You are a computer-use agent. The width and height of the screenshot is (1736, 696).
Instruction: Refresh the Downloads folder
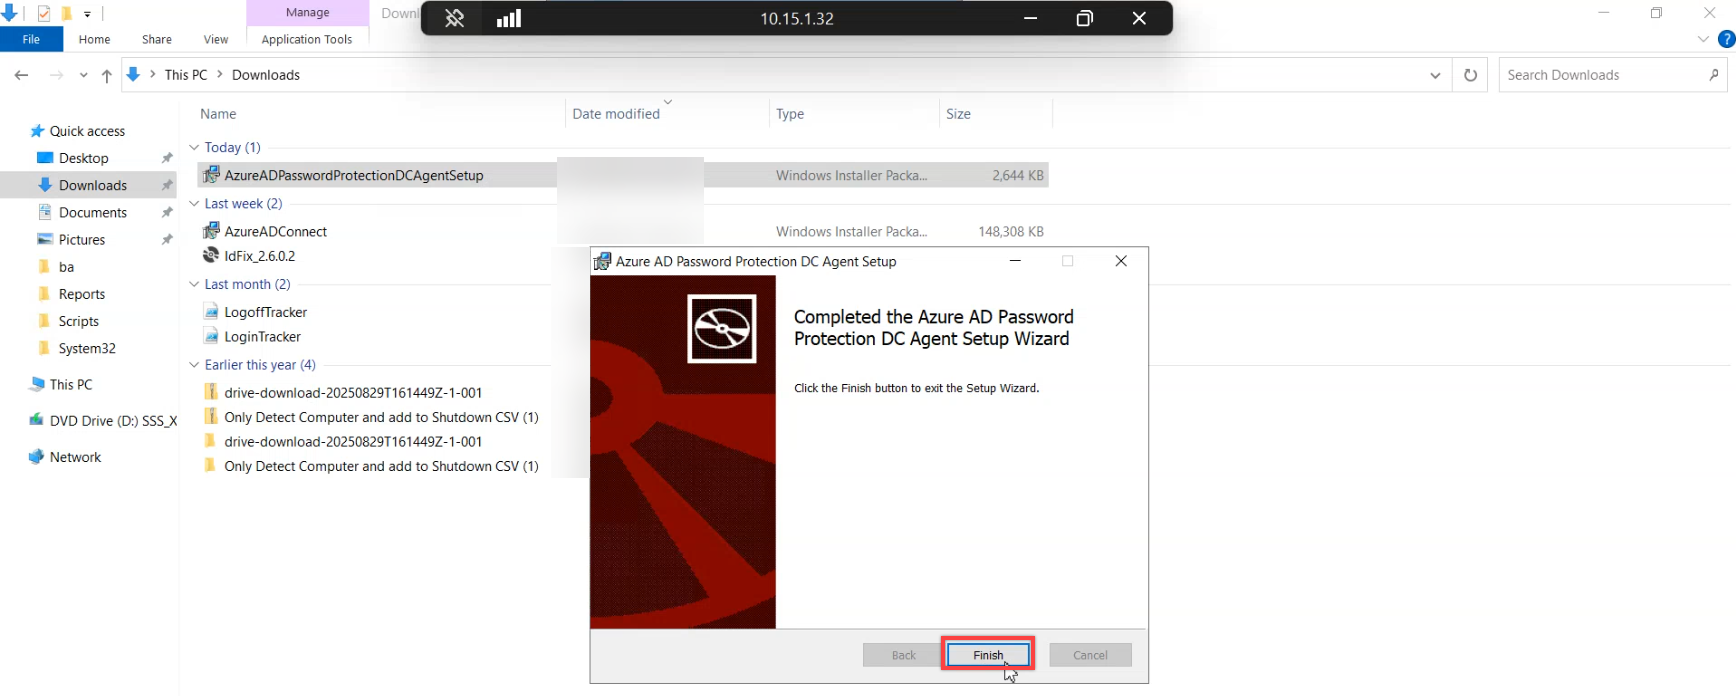point(1470,75)
